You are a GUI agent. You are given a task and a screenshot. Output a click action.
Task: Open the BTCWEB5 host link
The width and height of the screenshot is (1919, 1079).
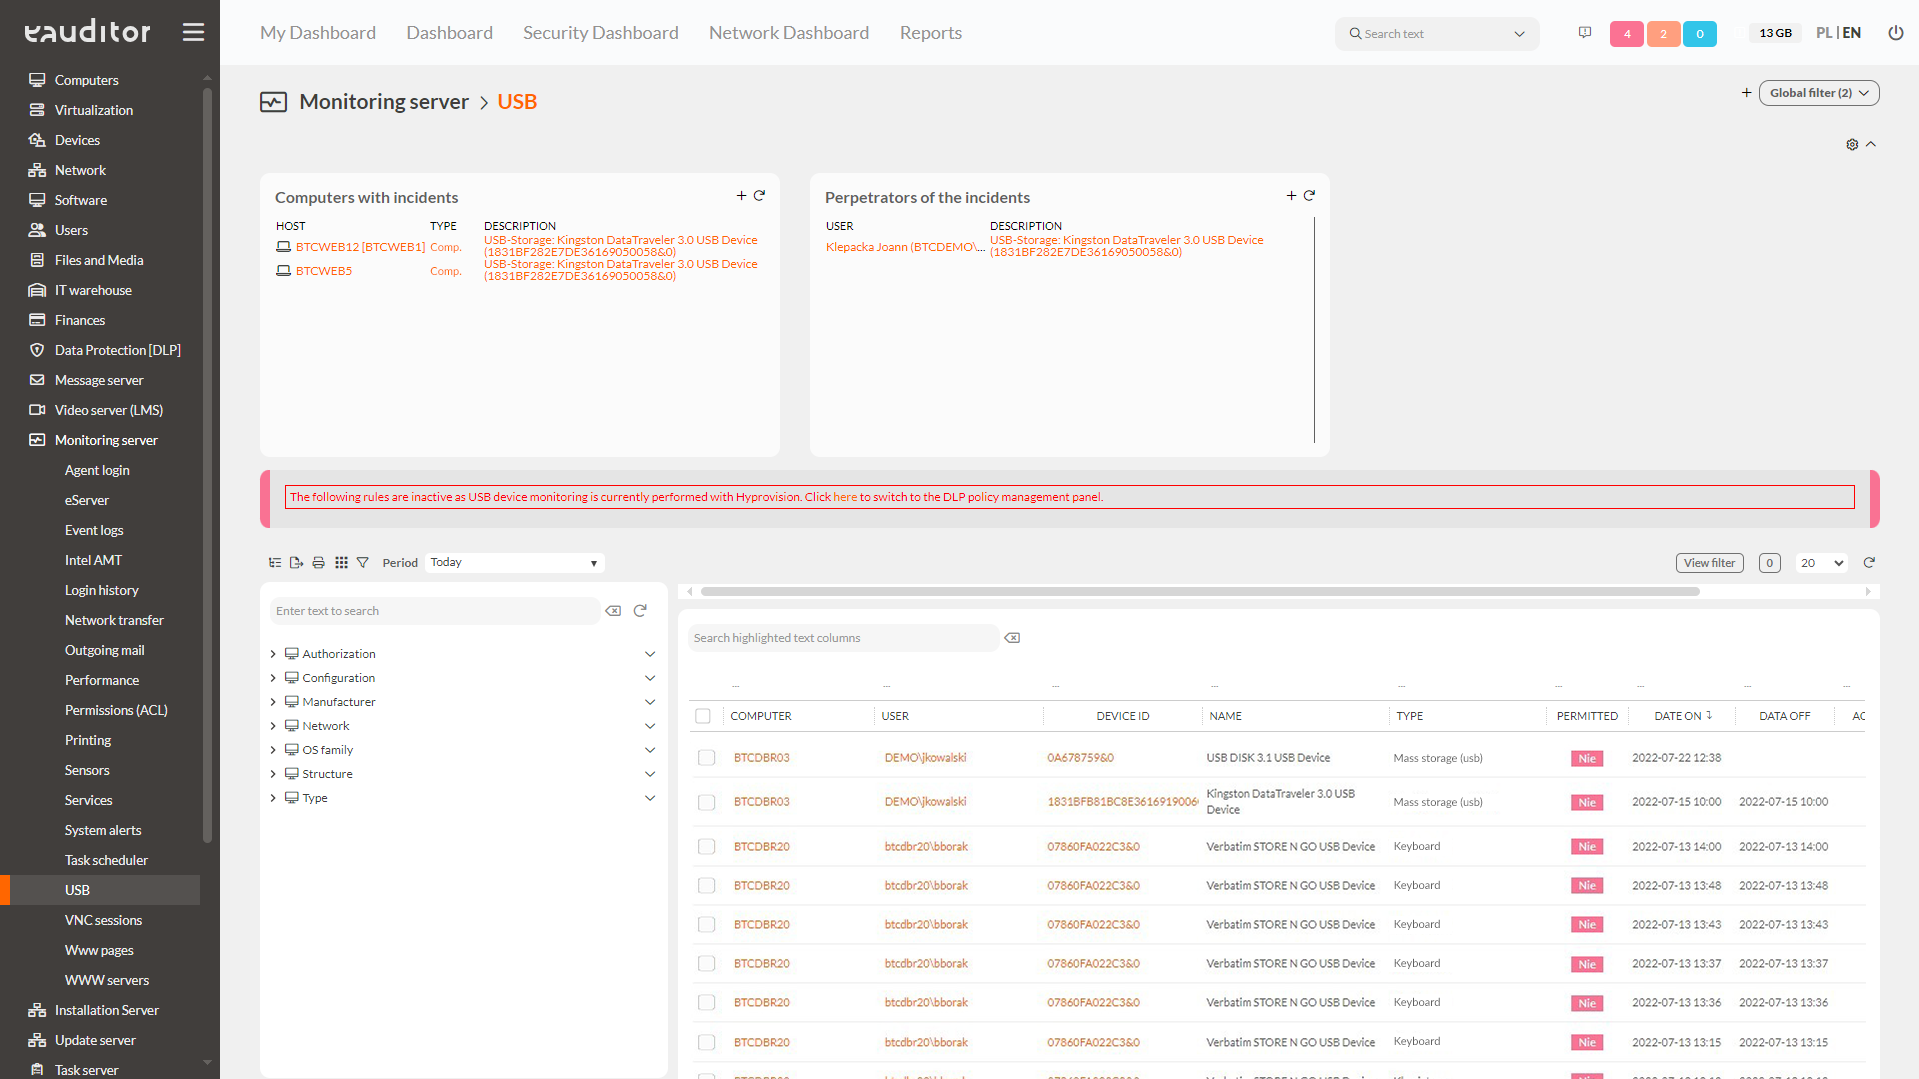coord(323,270)
